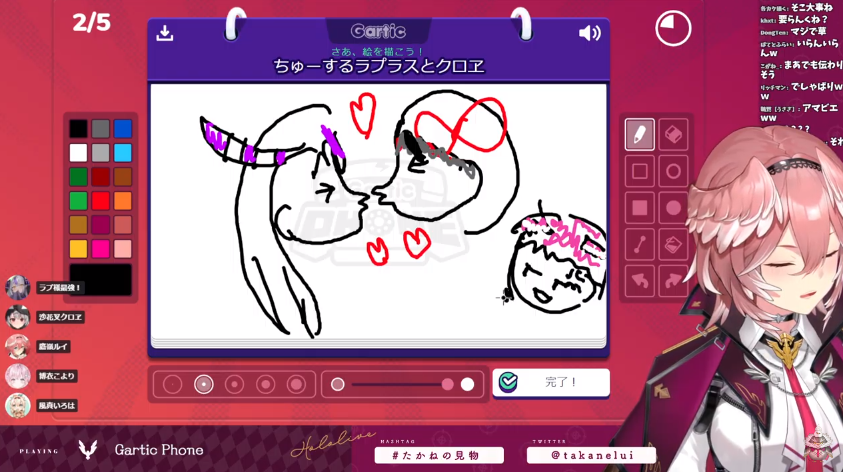Pick the hot pink color swatch
Viewport: 843px width, 472px height.
(x=101, y=249)
